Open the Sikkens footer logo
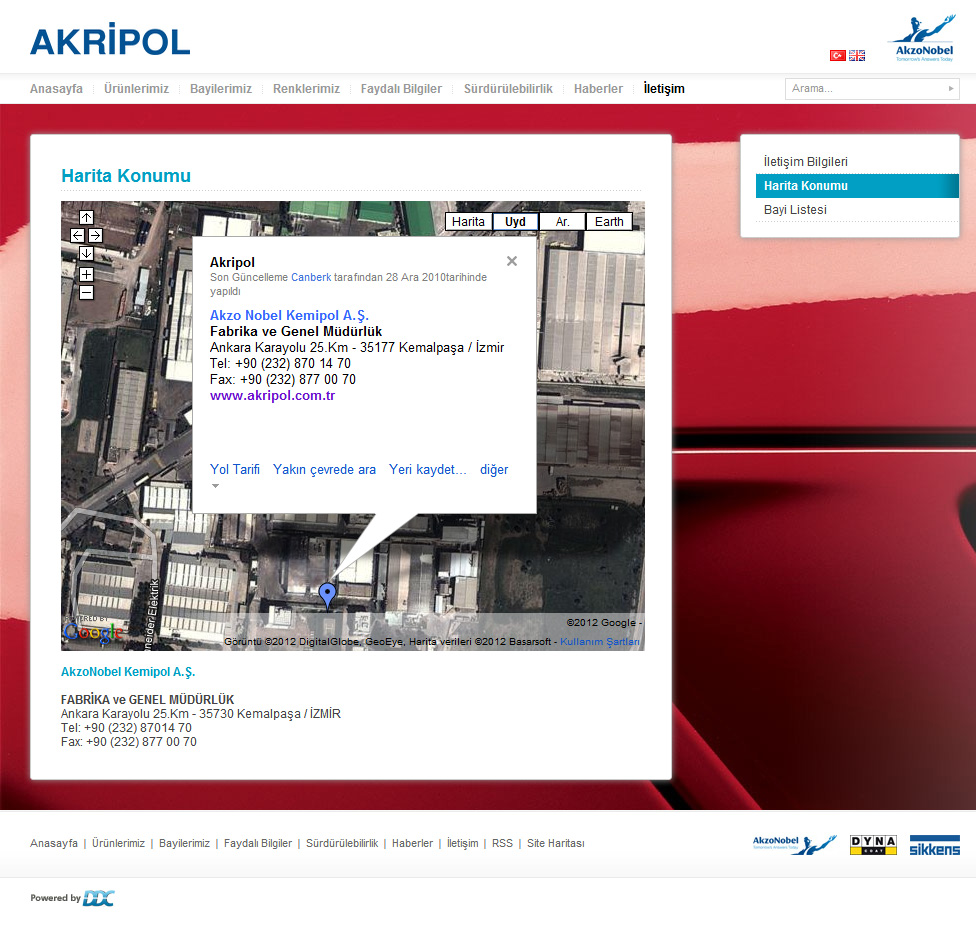Image resolution: width=976 pixels, height=935 pixels. (934, 845)
